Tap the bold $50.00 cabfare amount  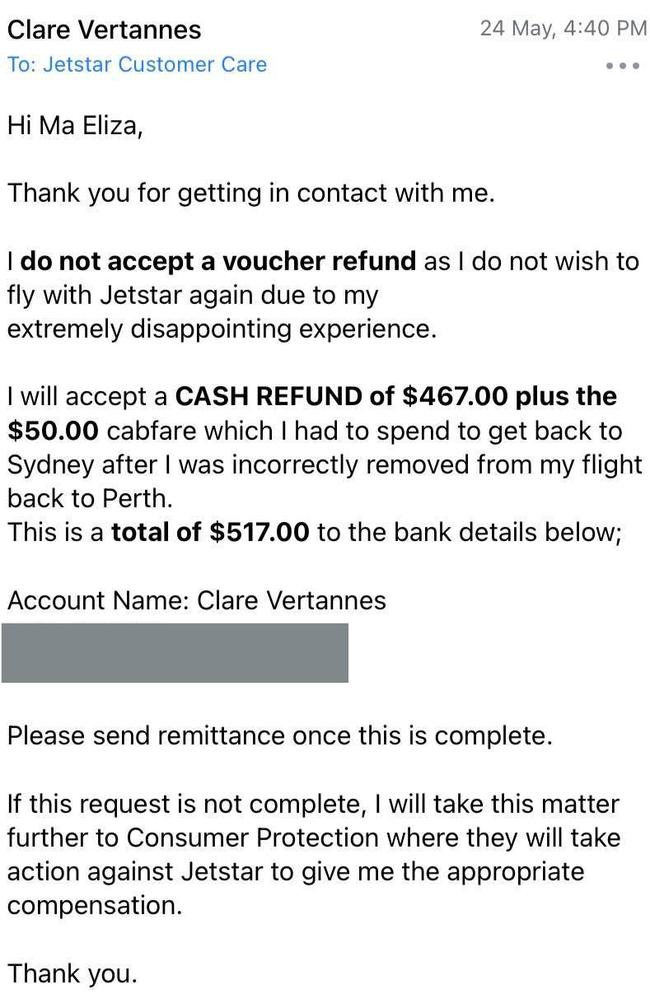click(53, 431)
